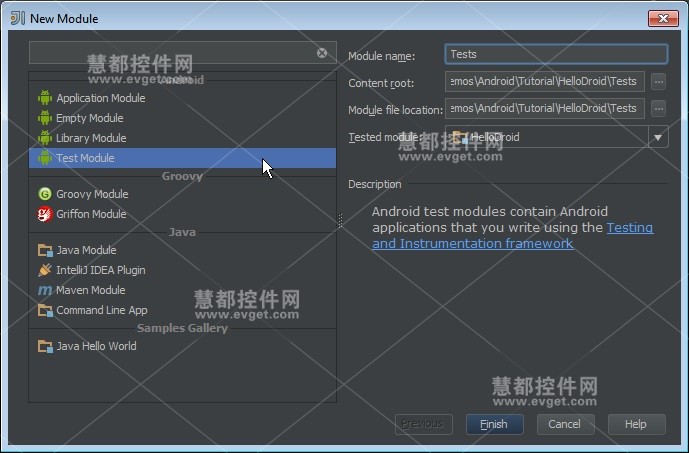689x453 pixels.
Task: Click the green Groovy Module icon
Action: click(45, 194)
